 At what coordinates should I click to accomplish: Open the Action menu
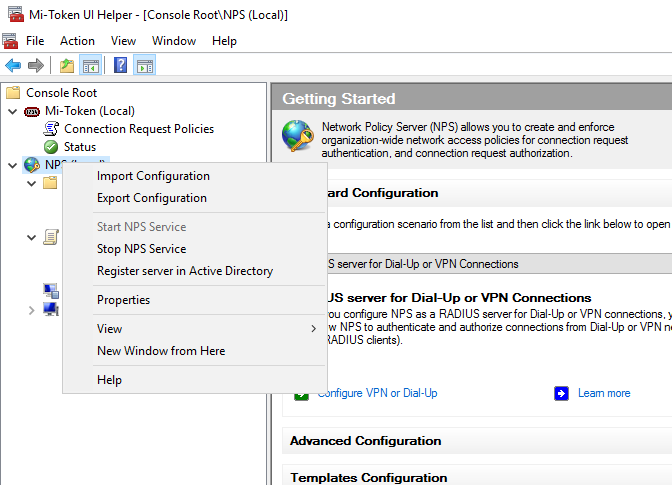pos(77,41)
